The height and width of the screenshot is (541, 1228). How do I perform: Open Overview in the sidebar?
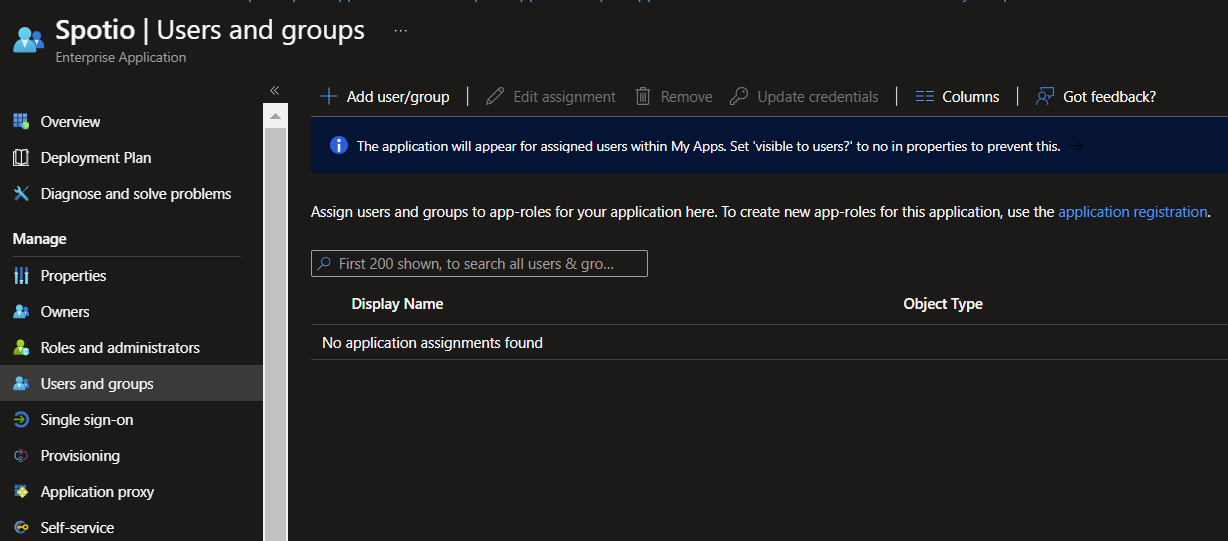(x=70, y=122)
